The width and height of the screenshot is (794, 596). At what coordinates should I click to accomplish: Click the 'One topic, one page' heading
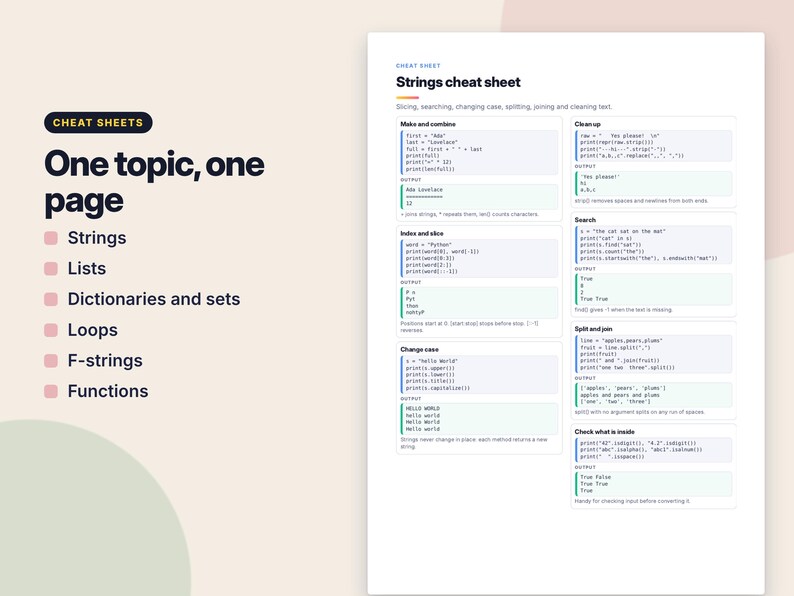coord(154,182)
